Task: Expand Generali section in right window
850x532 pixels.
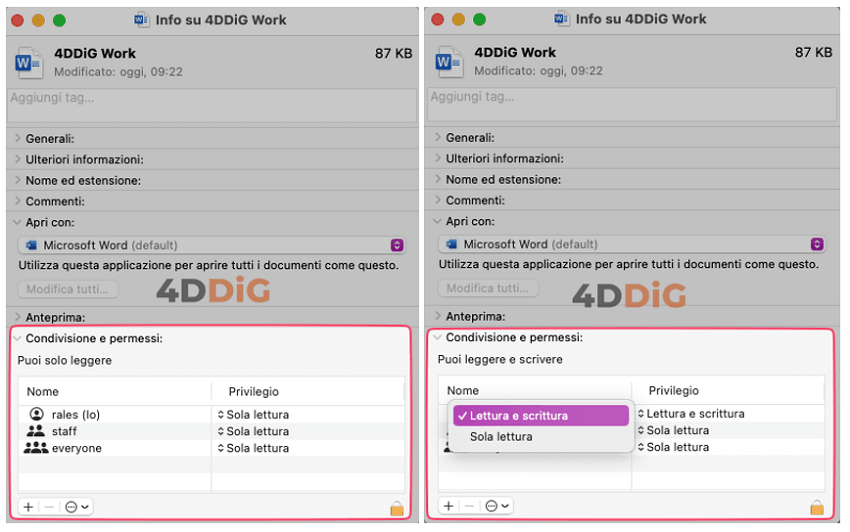Action: (437, 137)
